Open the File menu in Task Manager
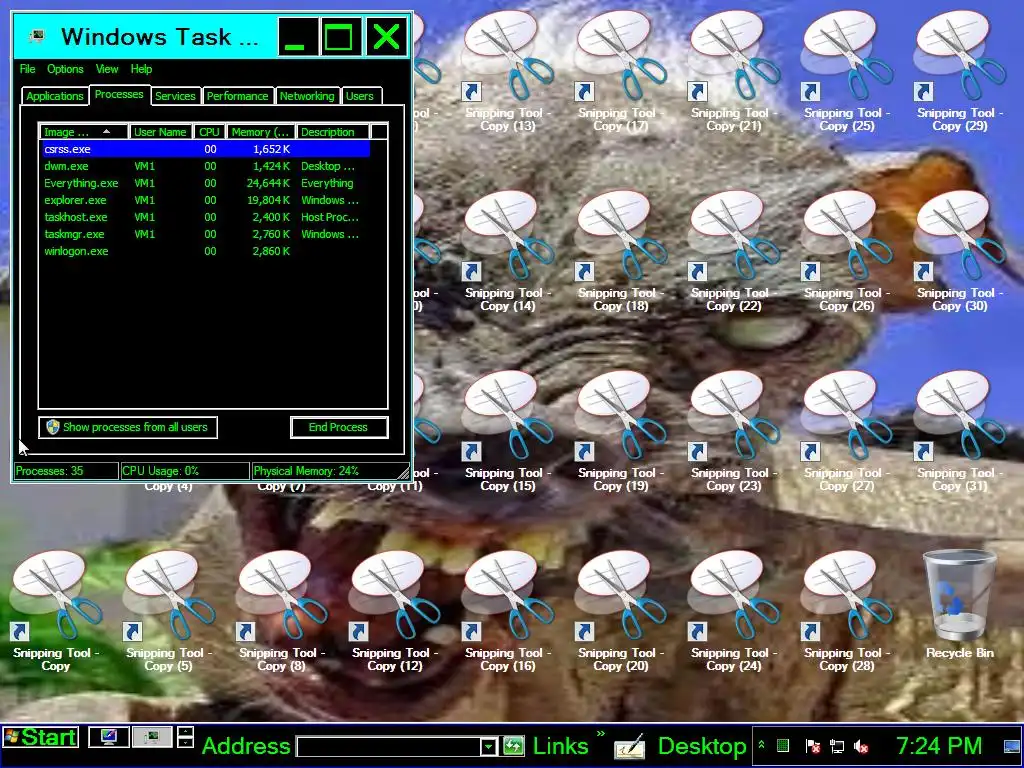This screenshot has height=768, width=1024. [27, 69]
